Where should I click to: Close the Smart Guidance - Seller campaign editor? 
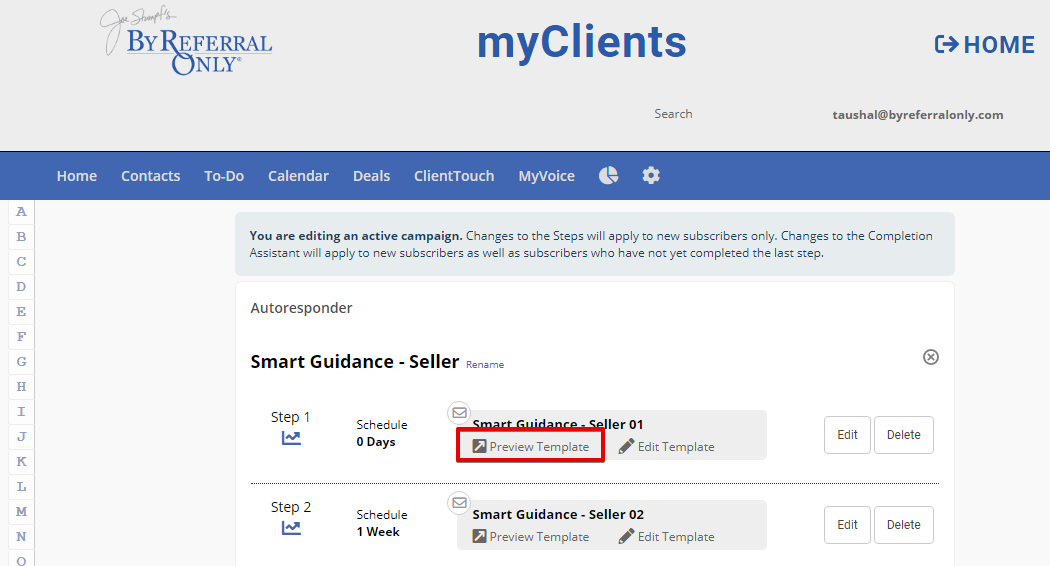pos(931,357)
